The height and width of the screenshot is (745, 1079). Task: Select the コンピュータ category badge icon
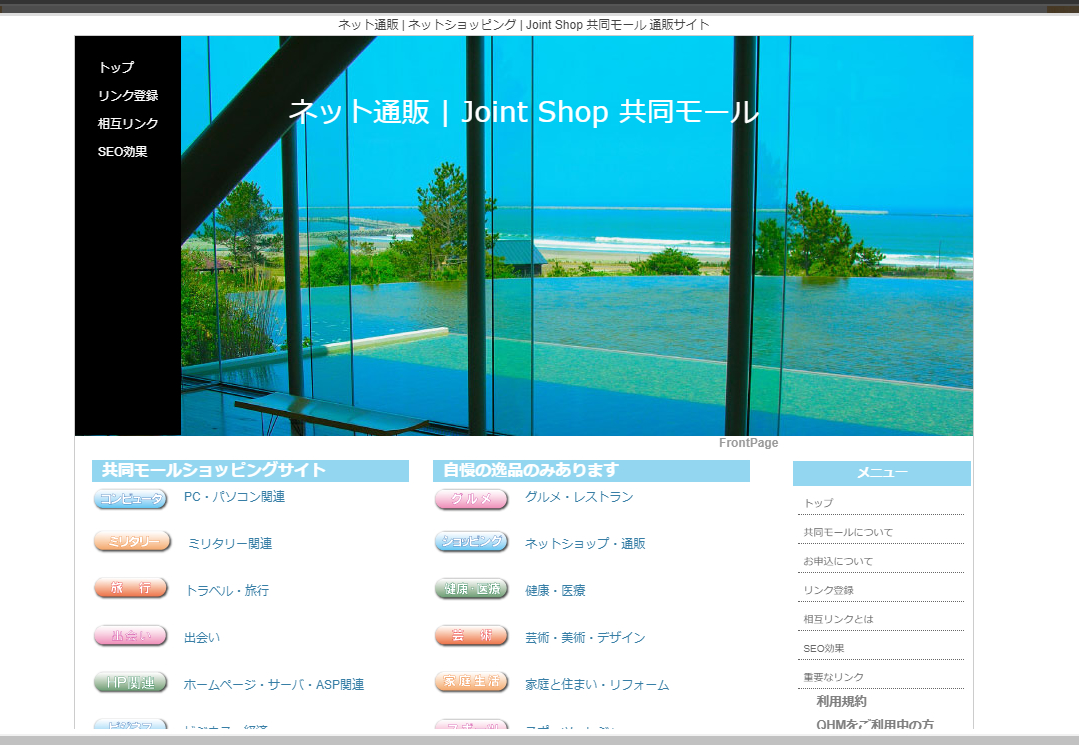[x=130, y=498]
